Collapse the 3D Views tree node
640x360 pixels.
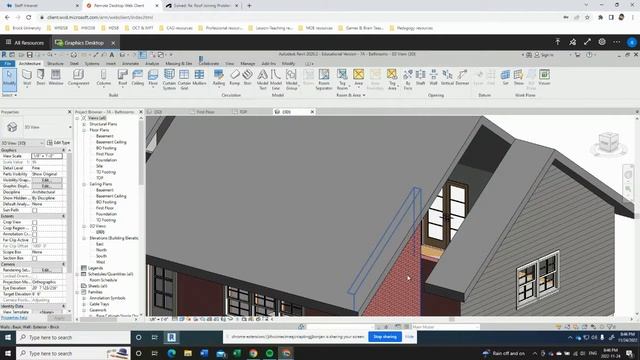84,226
